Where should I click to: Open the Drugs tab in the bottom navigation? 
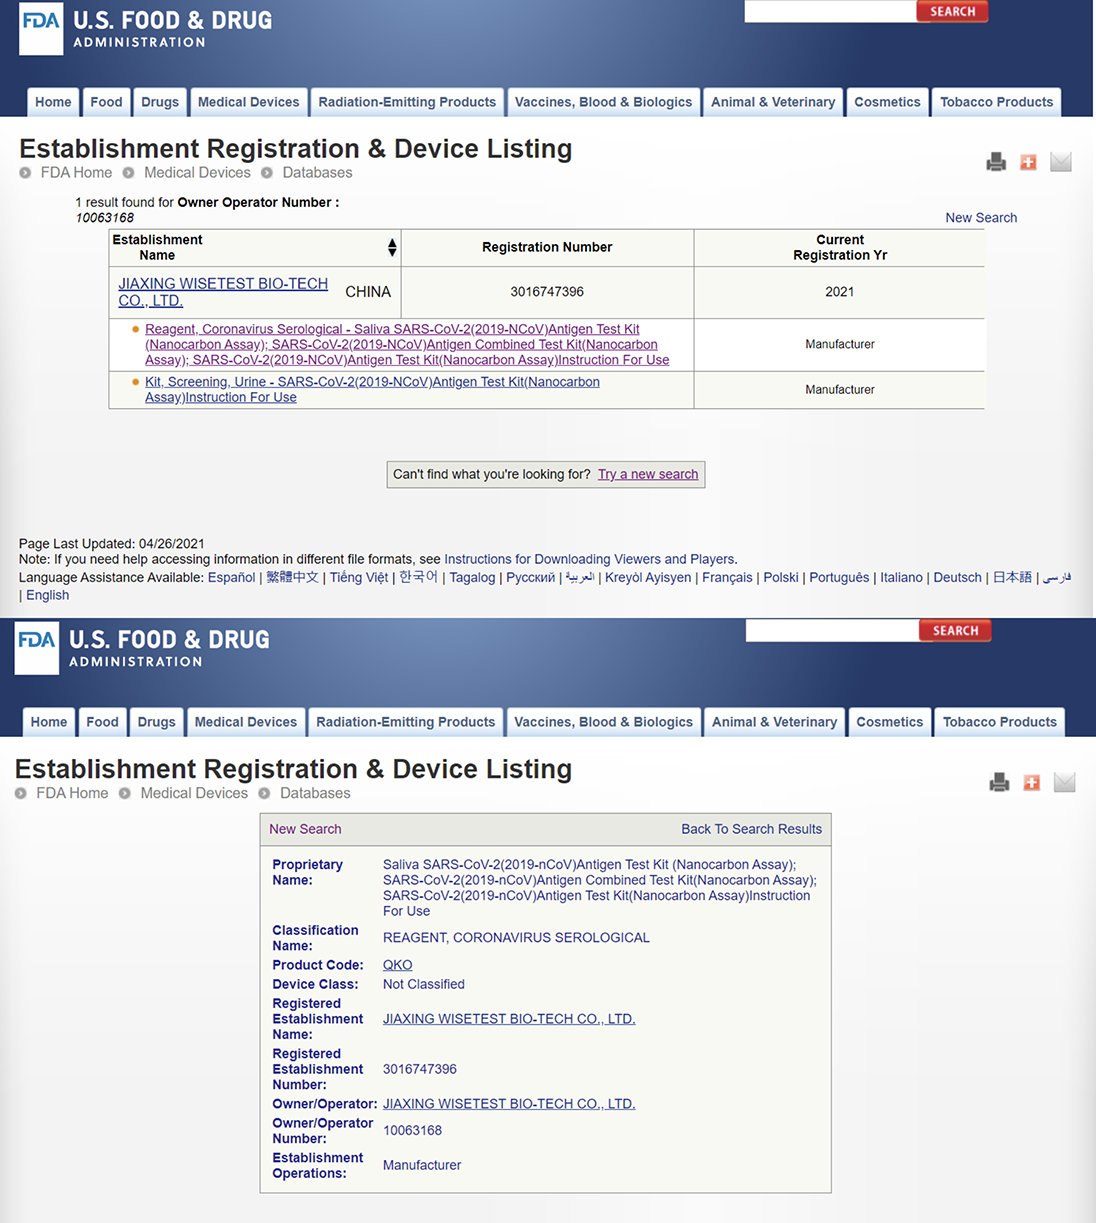[156, 722]
